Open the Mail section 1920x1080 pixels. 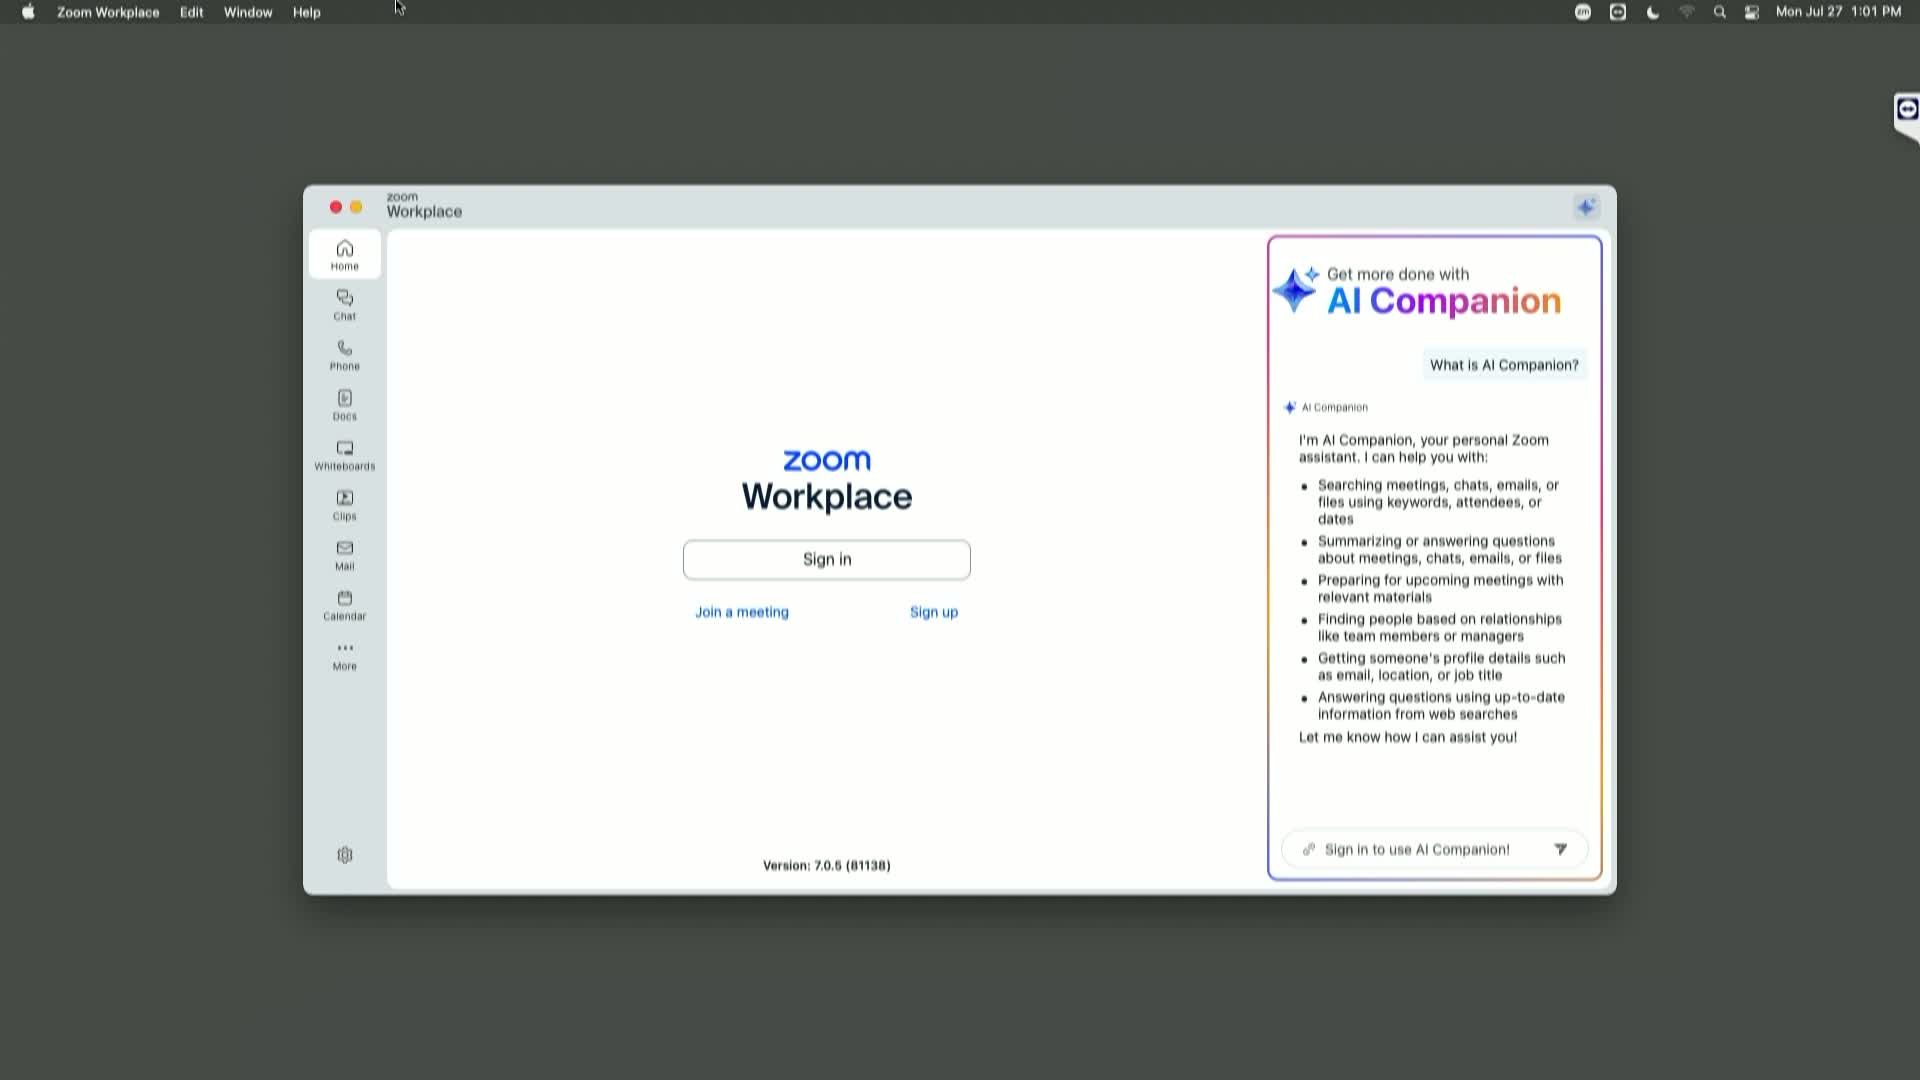pos(345,554)
